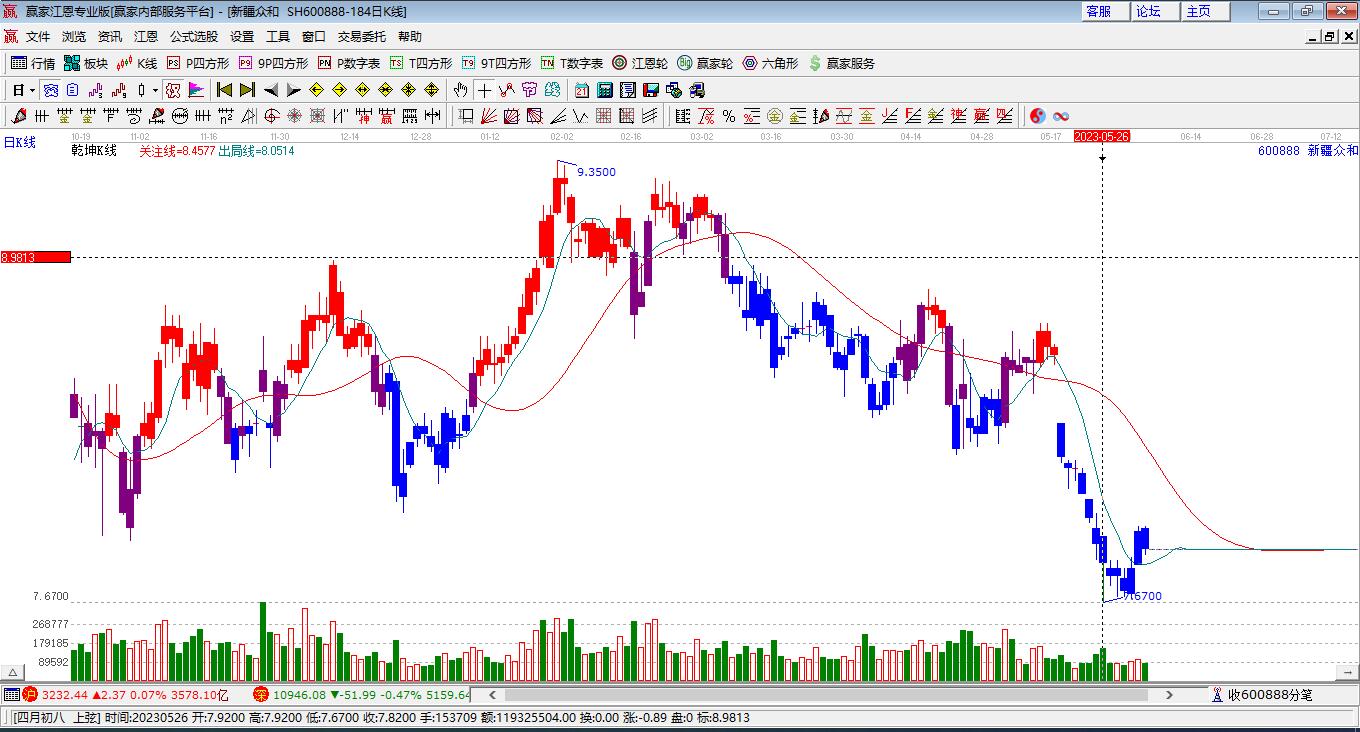This screenshot has width=1360, height=732.
Task: Click the yellow diamond left-arrow icon
Action: 317,90
